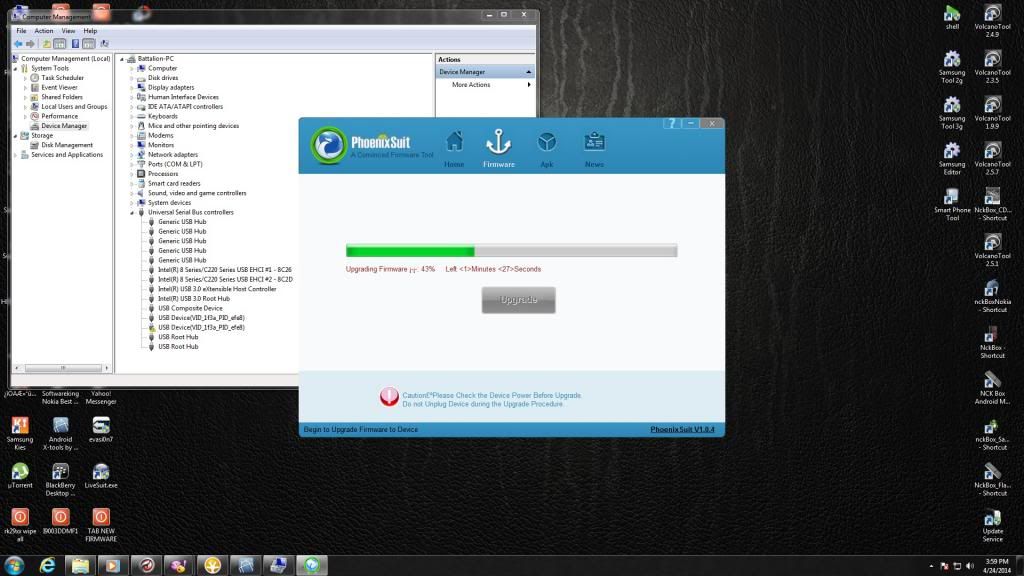The width and height of the screenshot is (1024, 576).
Task: Click the red caution warning icon
Action: click(x=389, y=396)
